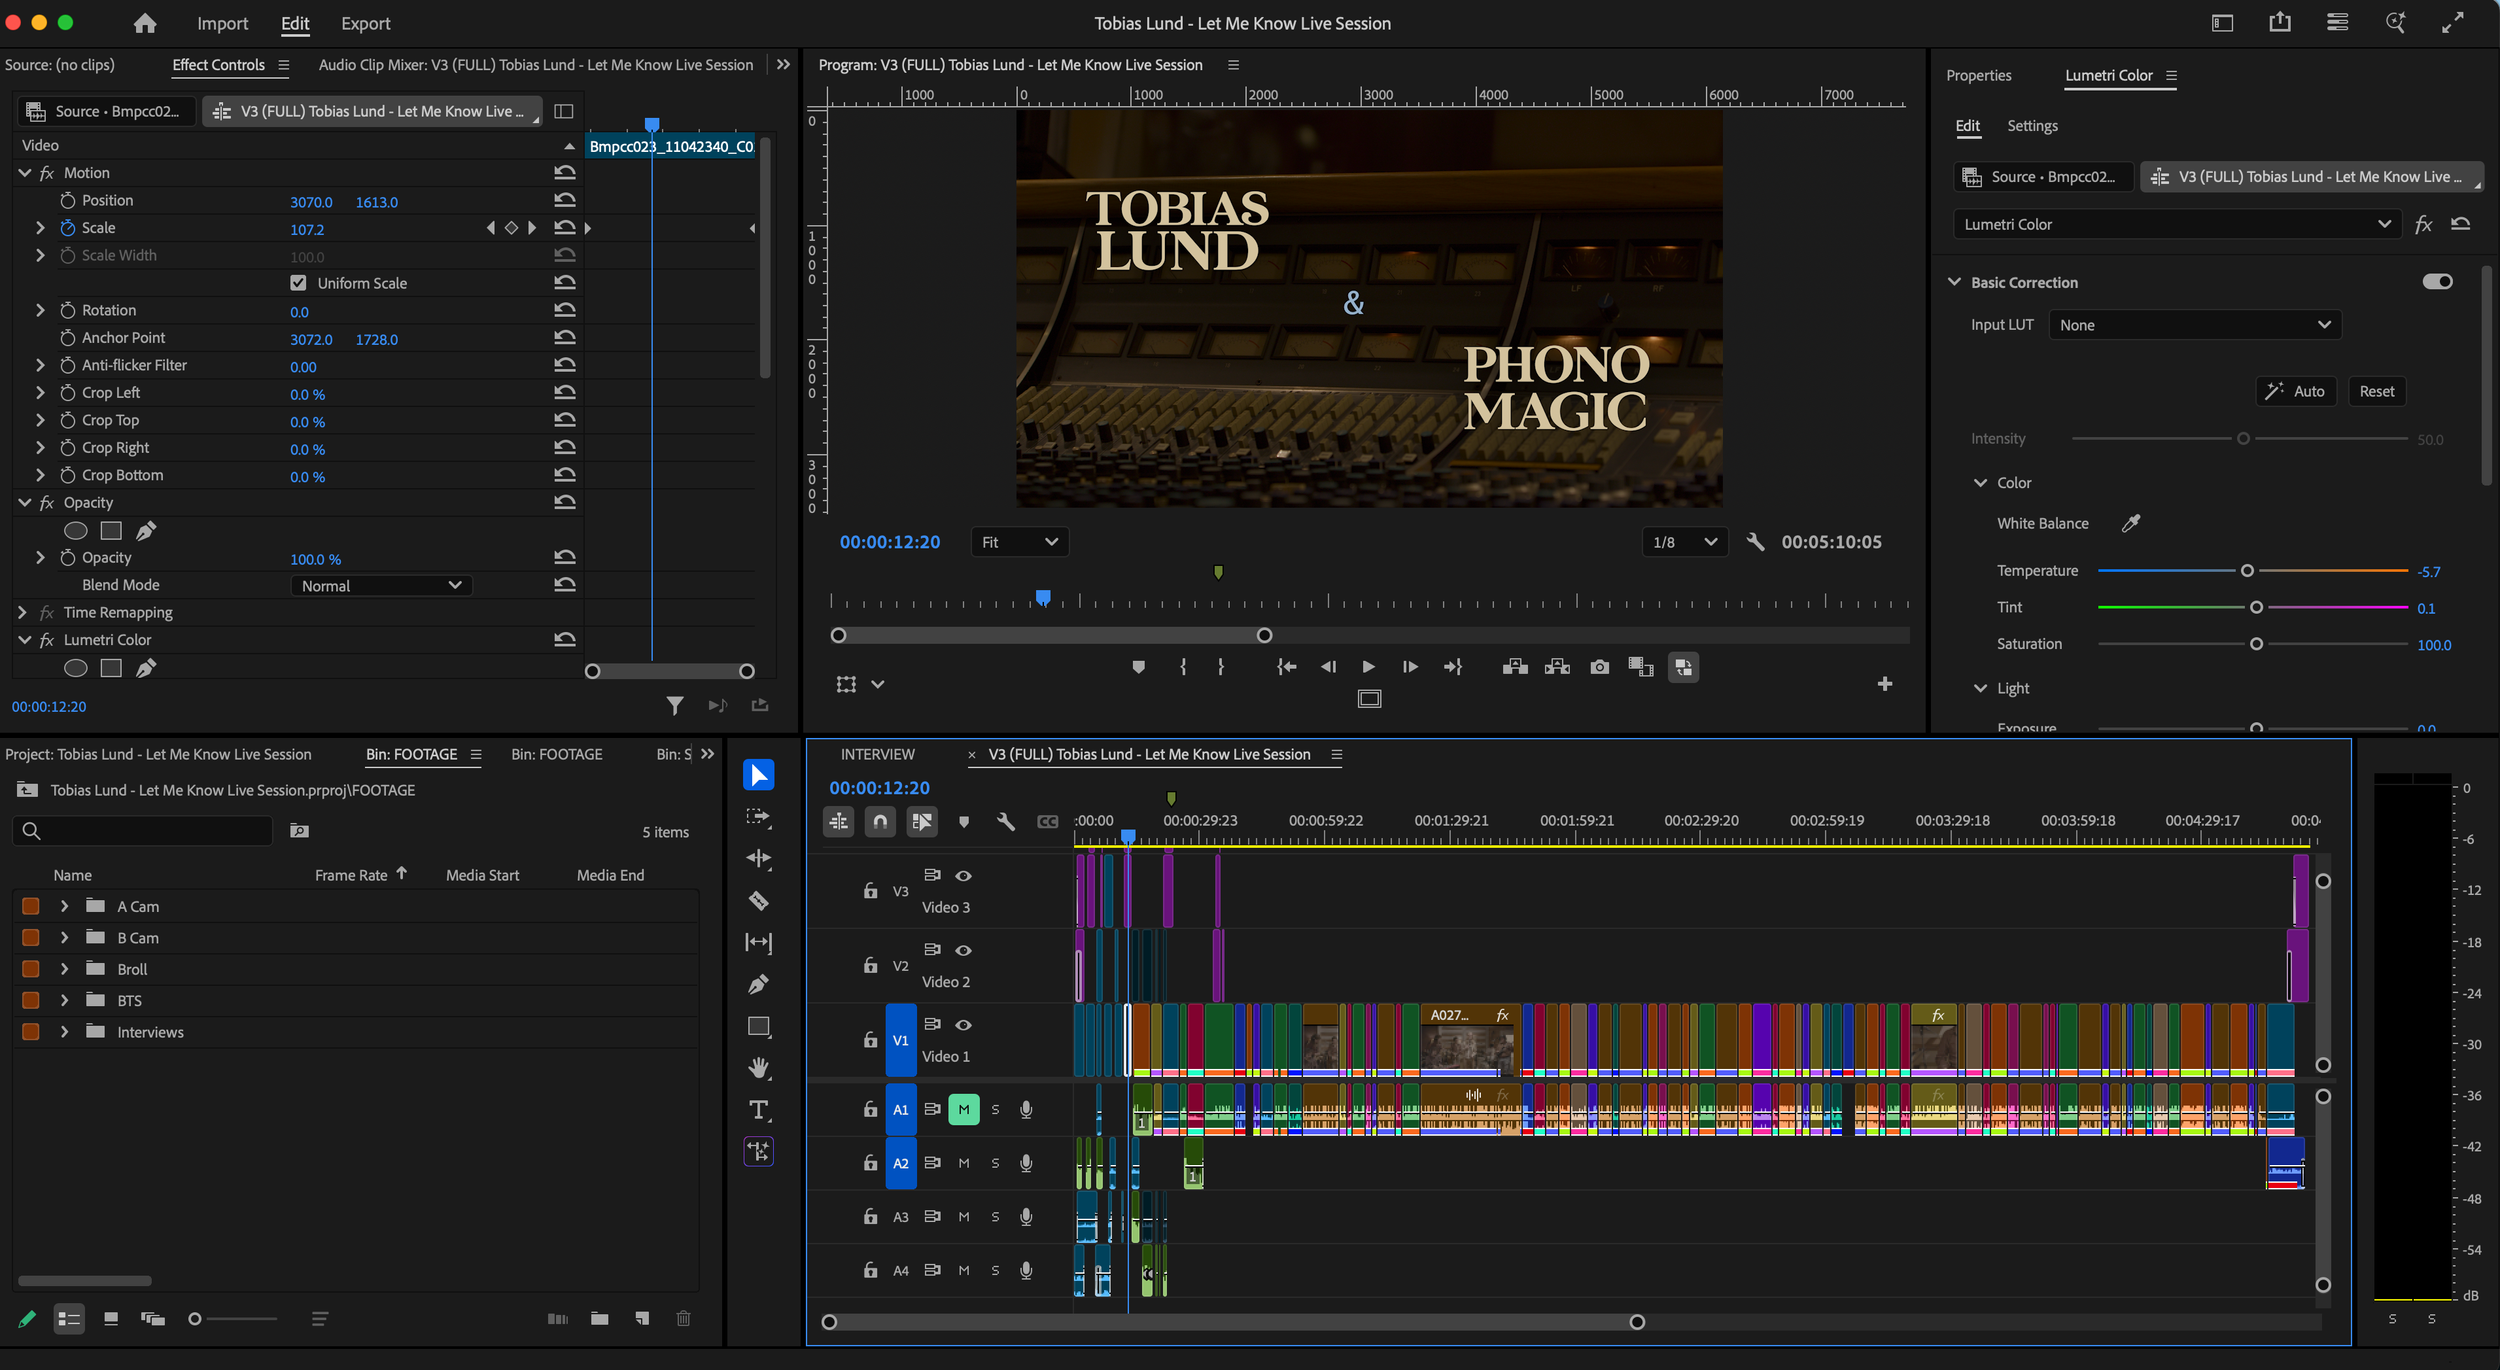Viewport: 2500px width, 1370px height.
Task: Select the Razor tool
Action: (759, 901)
